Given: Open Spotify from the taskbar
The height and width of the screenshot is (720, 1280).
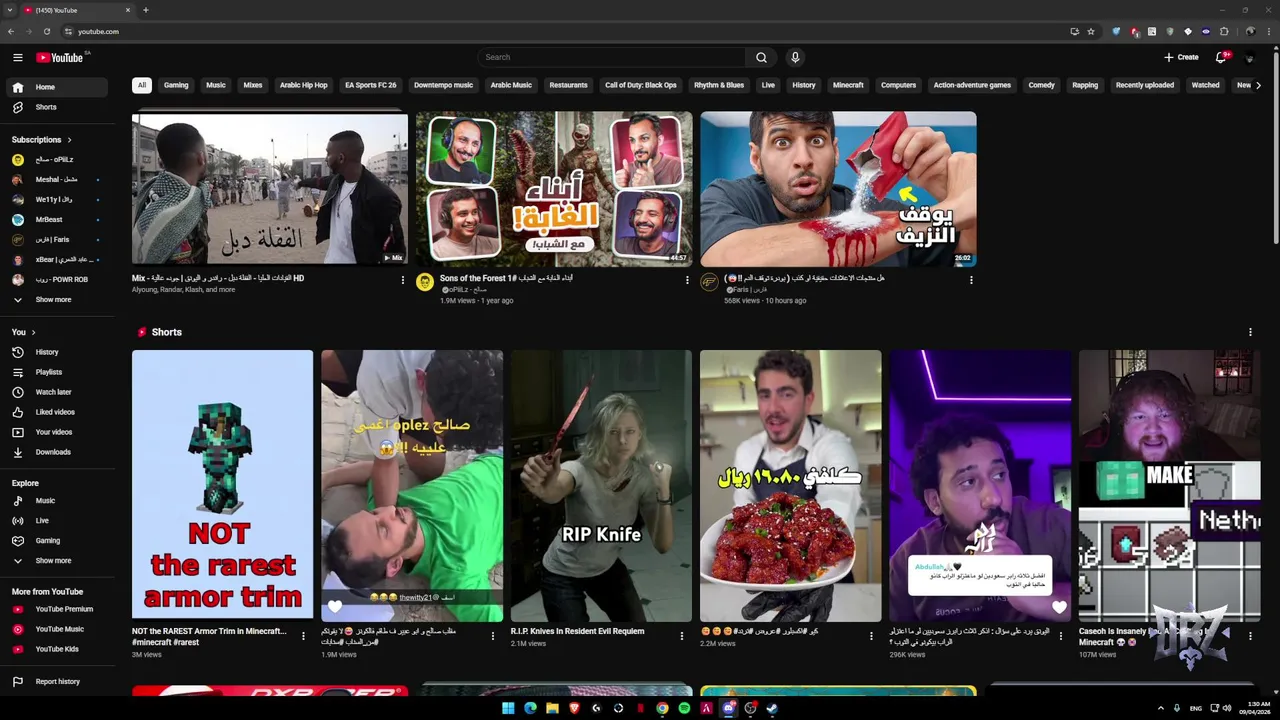Looking at the screenshot, I should pyautogui.click(x=684, y=708).
